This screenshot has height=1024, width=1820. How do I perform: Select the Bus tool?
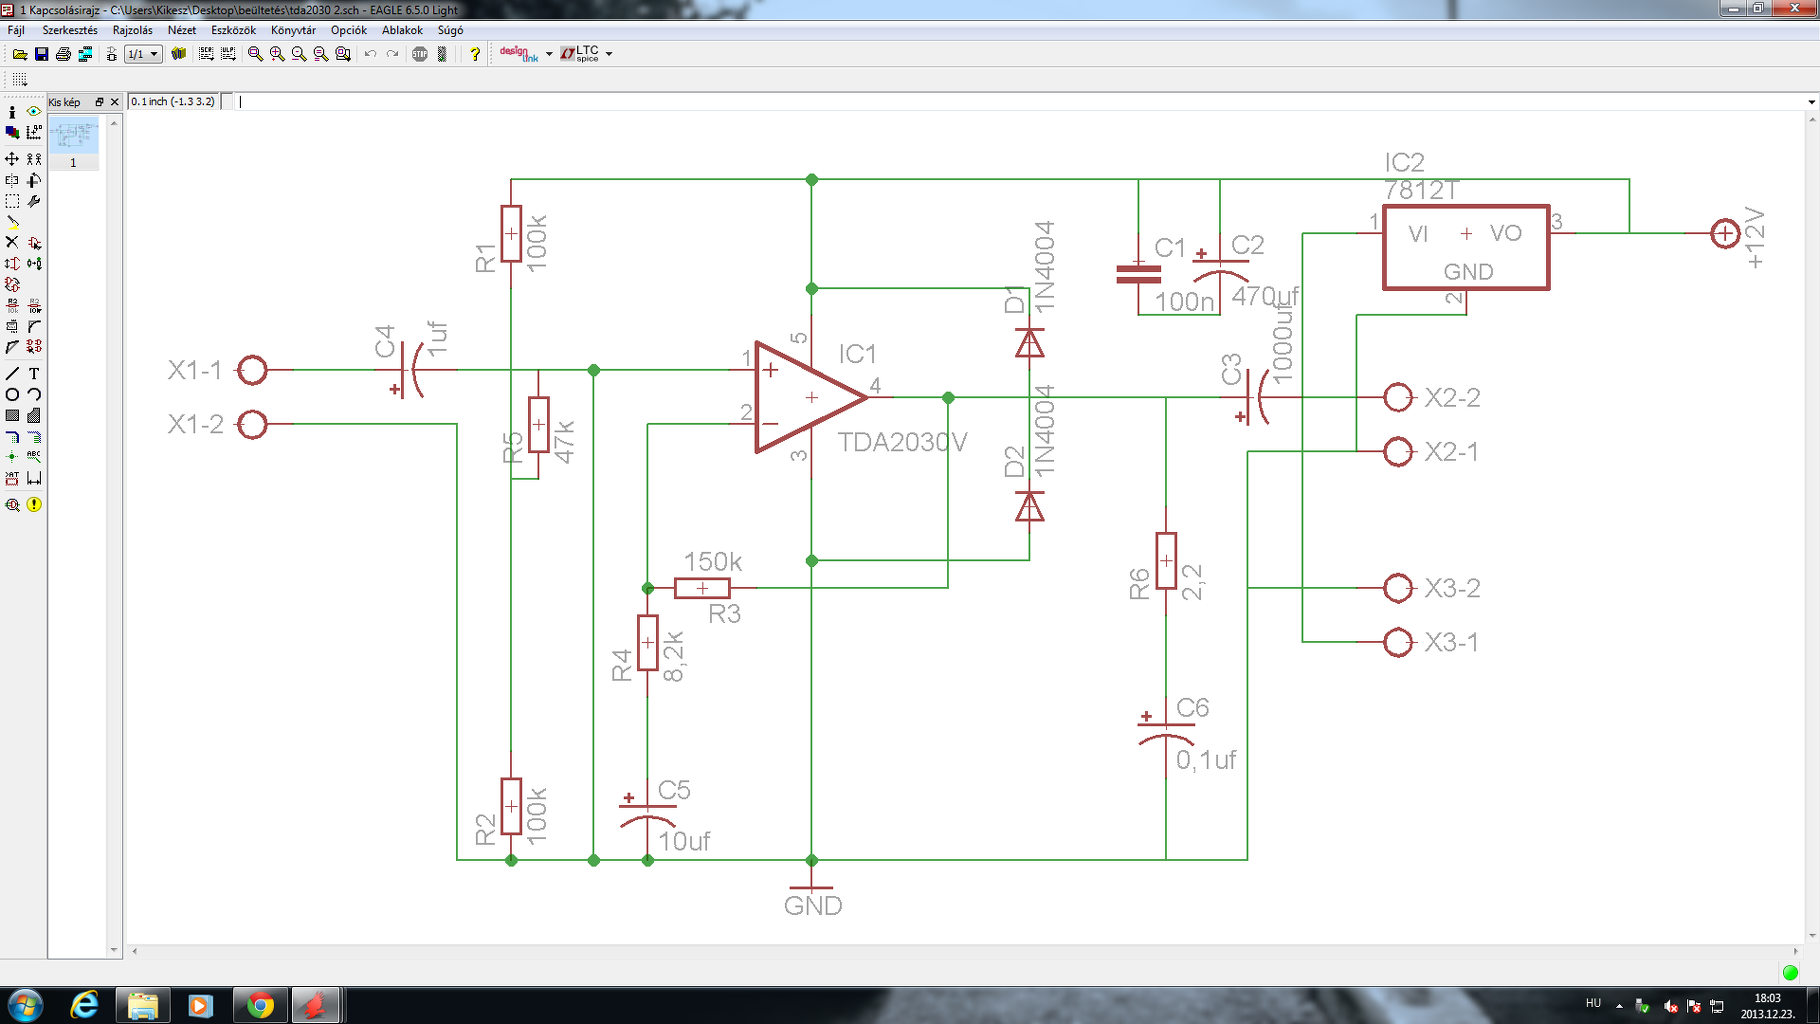coord(12,437)
